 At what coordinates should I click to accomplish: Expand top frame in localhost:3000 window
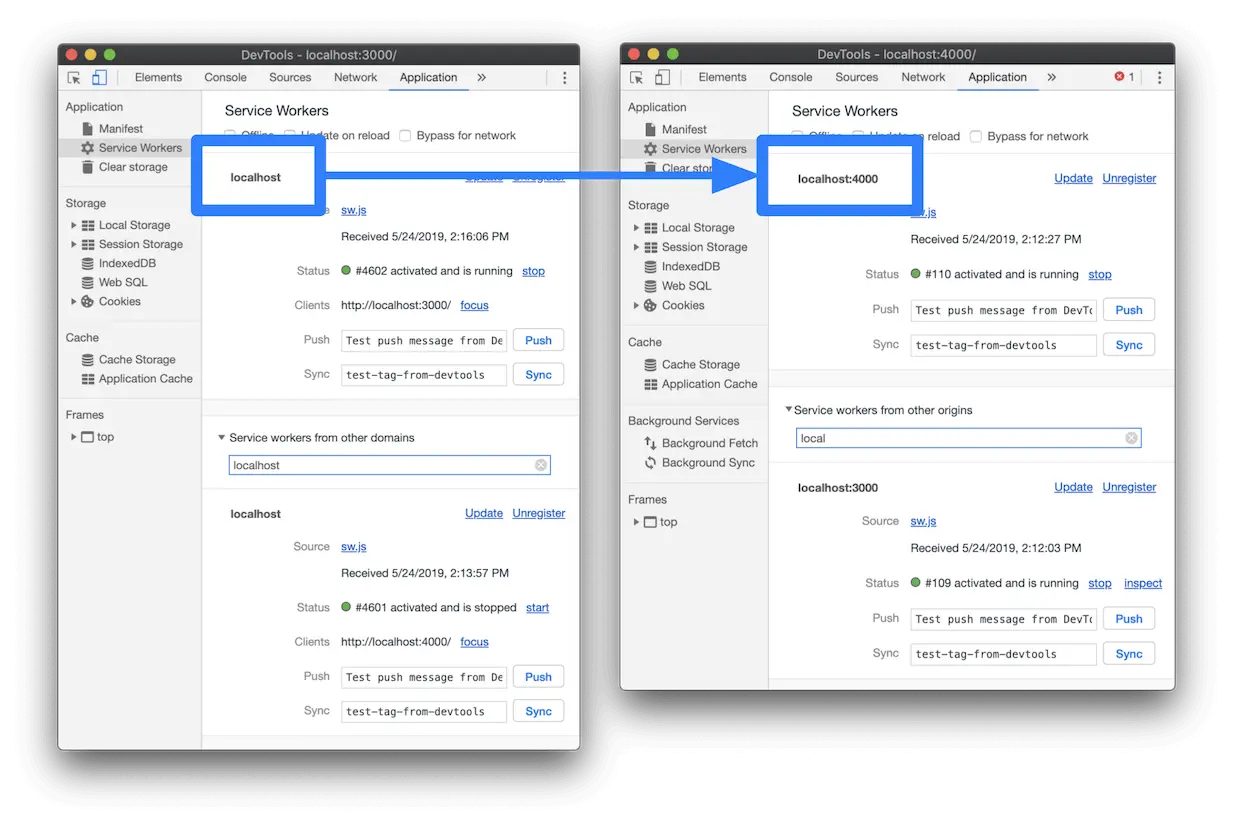click(73, 437)
